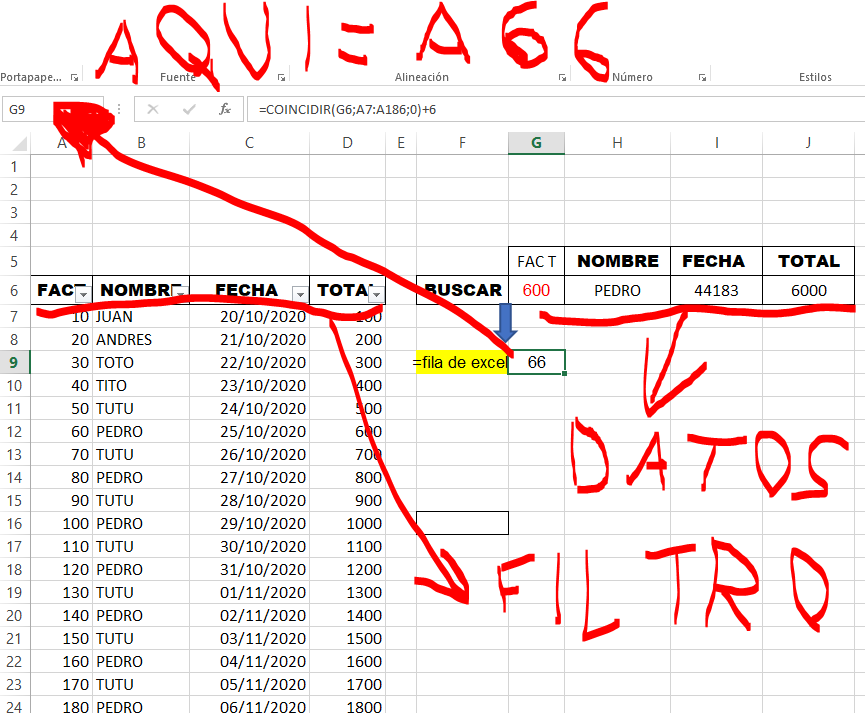
Task: Click cell G9 showing 66
Action: point(536,362)
